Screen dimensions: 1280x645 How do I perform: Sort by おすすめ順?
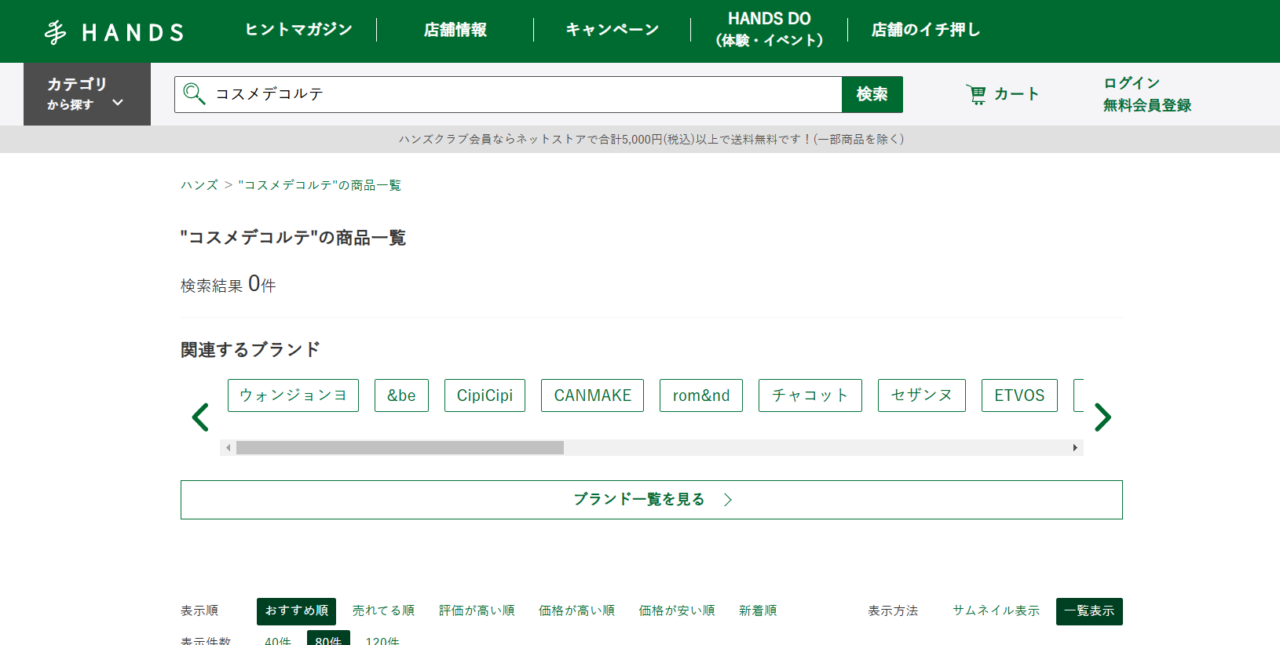tap(296, 611)
